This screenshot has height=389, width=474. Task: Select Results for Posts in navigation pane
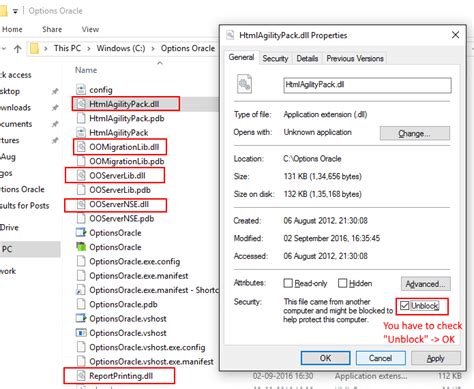24,205
